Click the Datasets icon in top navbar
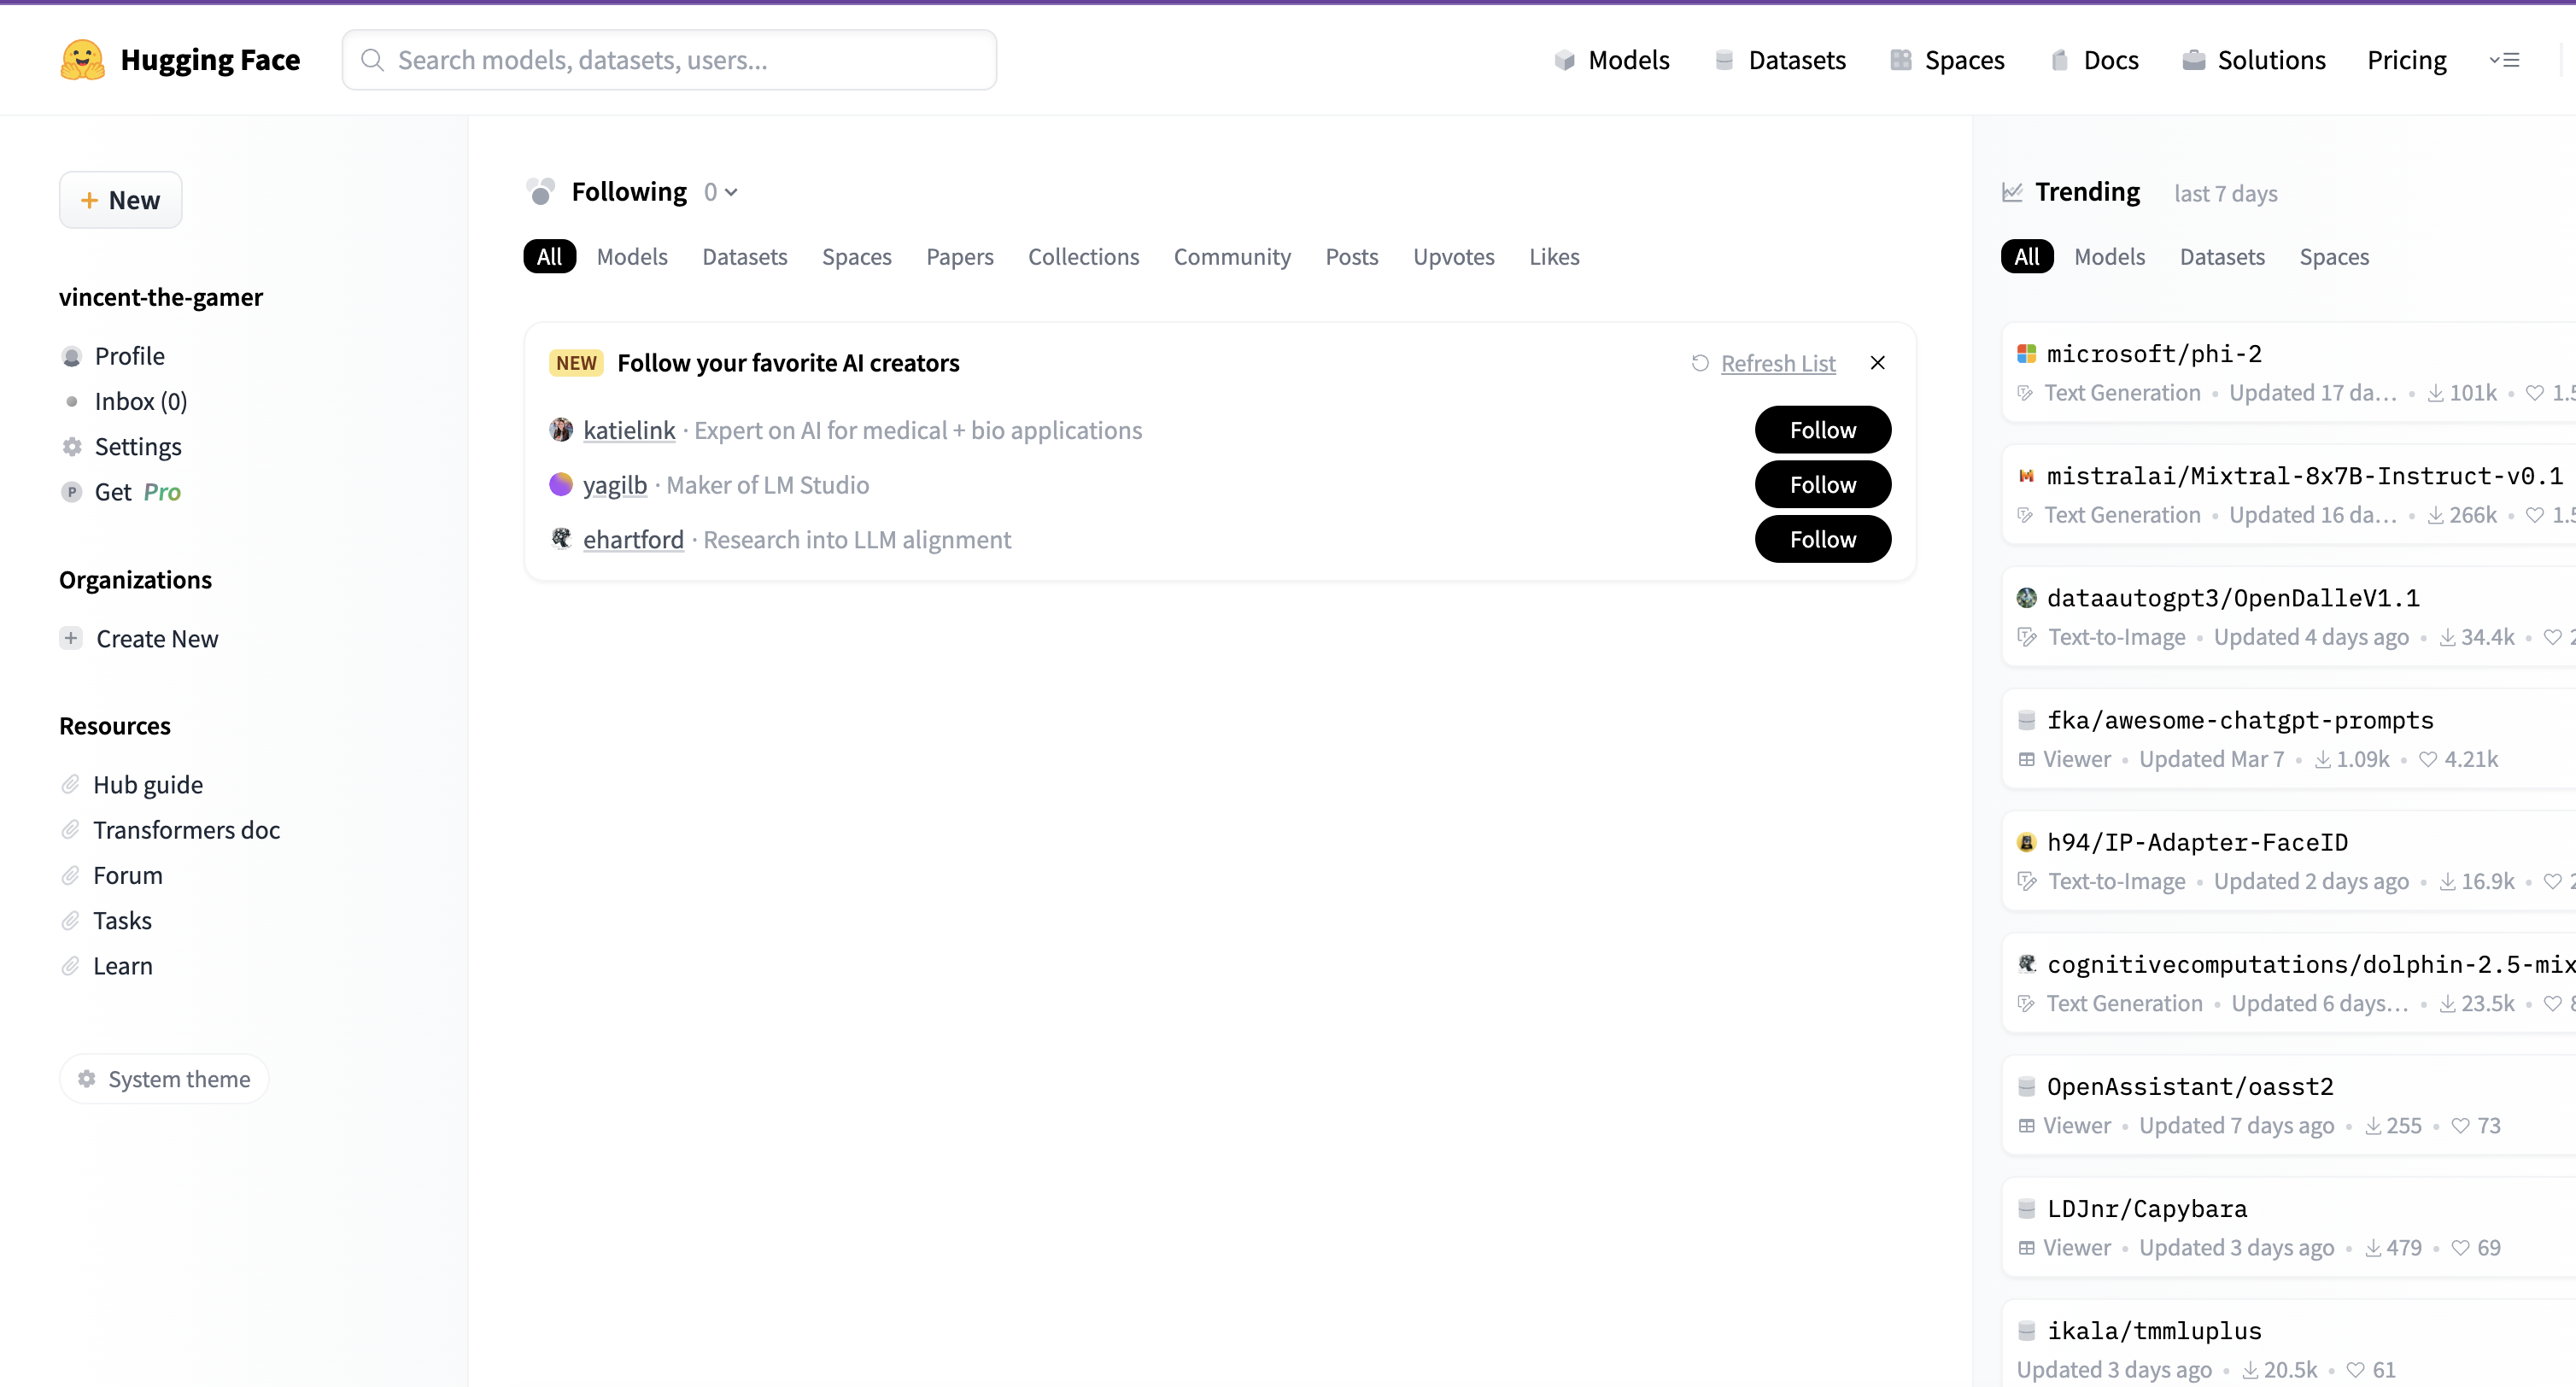The image size is (2576, 1387). [x=1724, y=60]
